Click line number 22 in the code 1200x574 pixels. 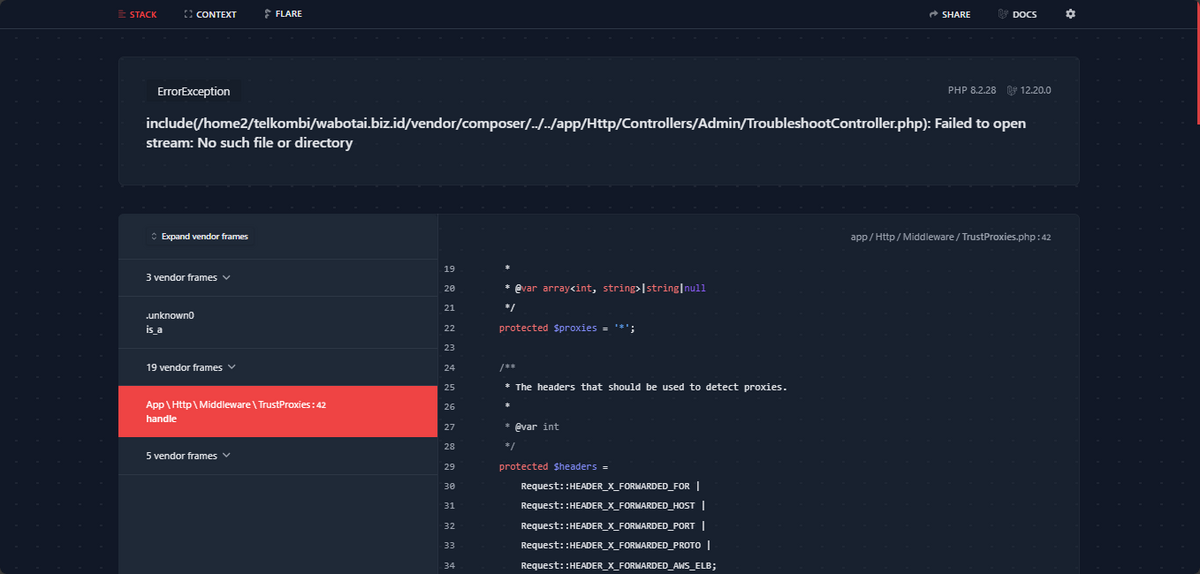[448, 328]
